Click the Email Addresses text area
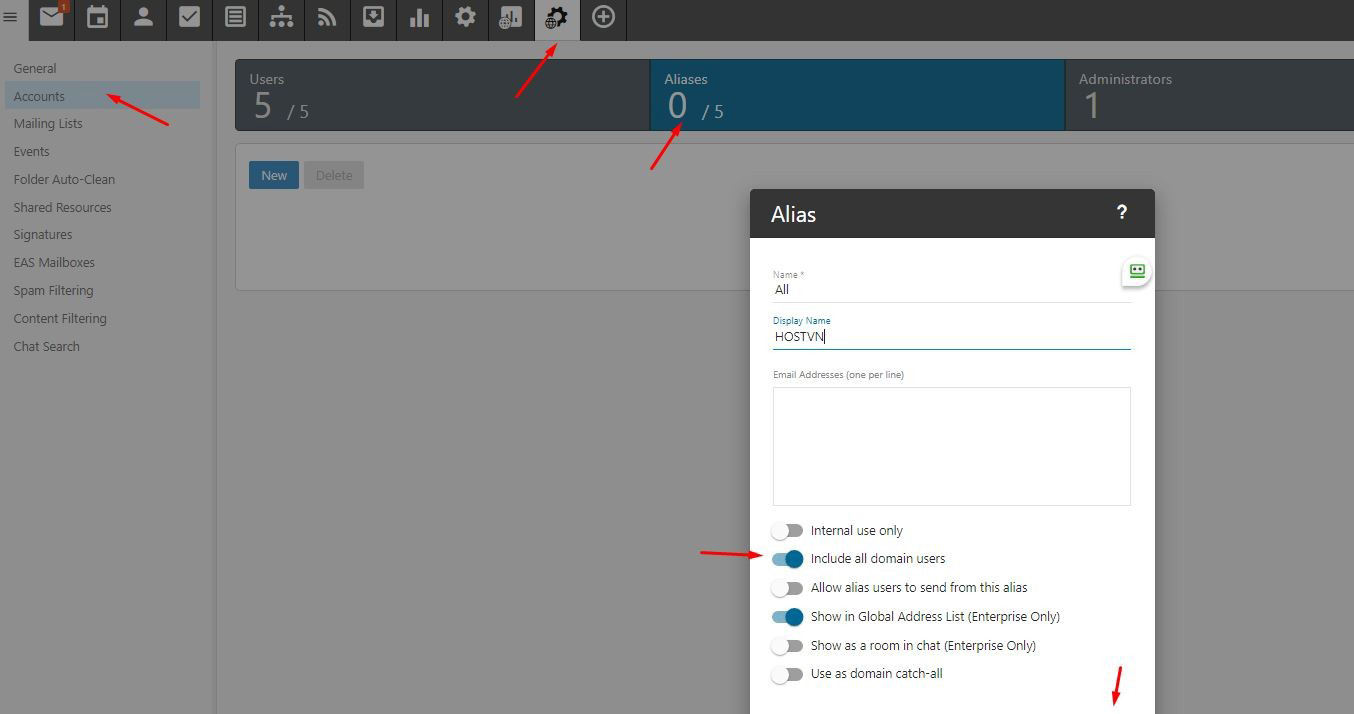This screenshot has width=1354, height=714. click(951, 446)
